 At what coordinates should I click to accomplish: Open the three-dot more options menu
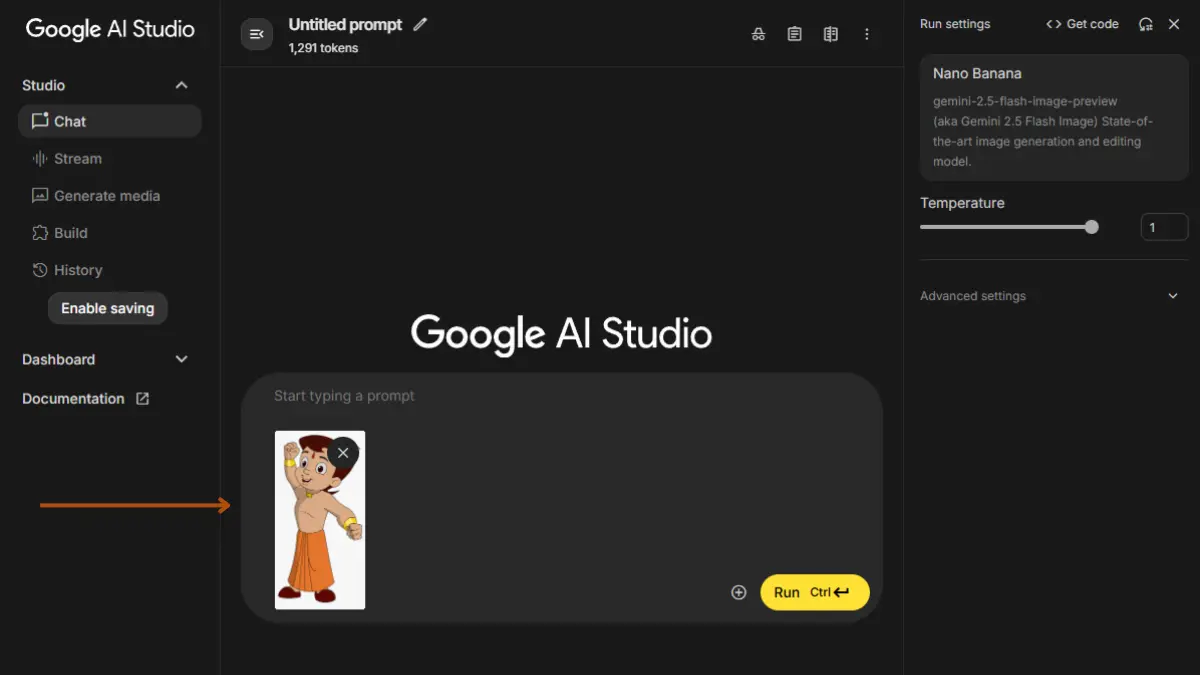866,34
